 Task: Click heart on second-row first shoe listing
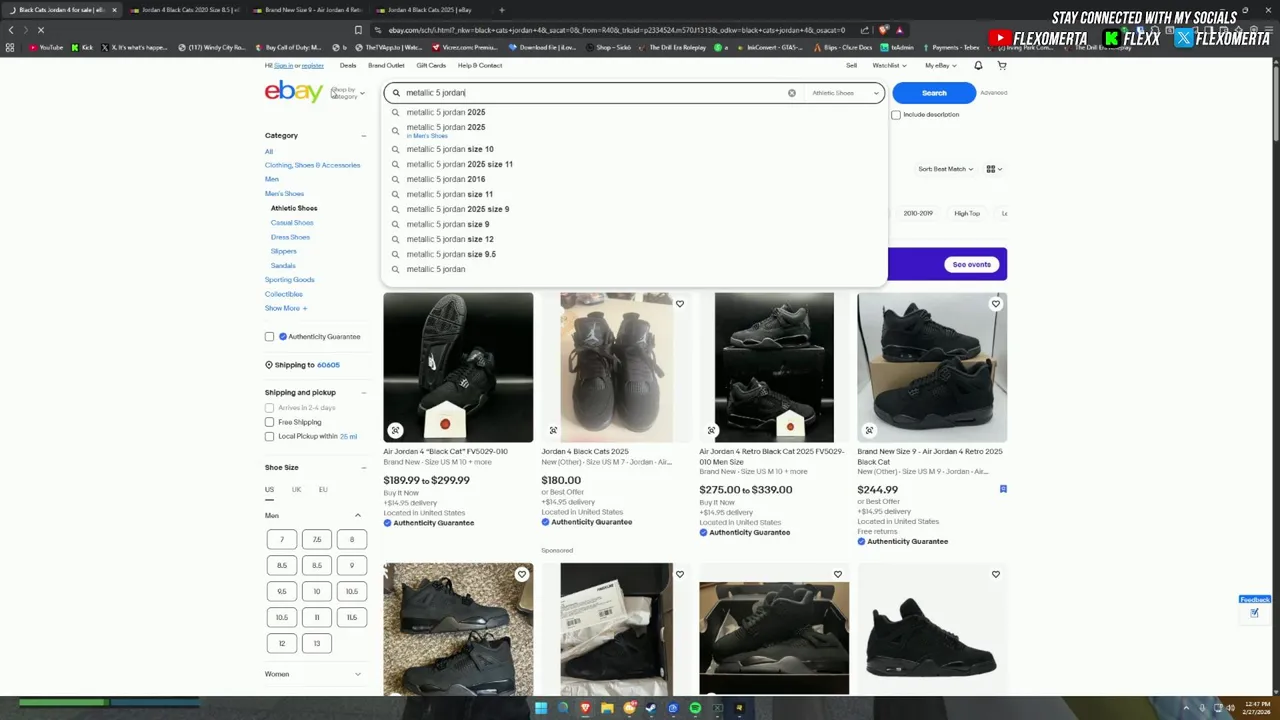point(521,574)
